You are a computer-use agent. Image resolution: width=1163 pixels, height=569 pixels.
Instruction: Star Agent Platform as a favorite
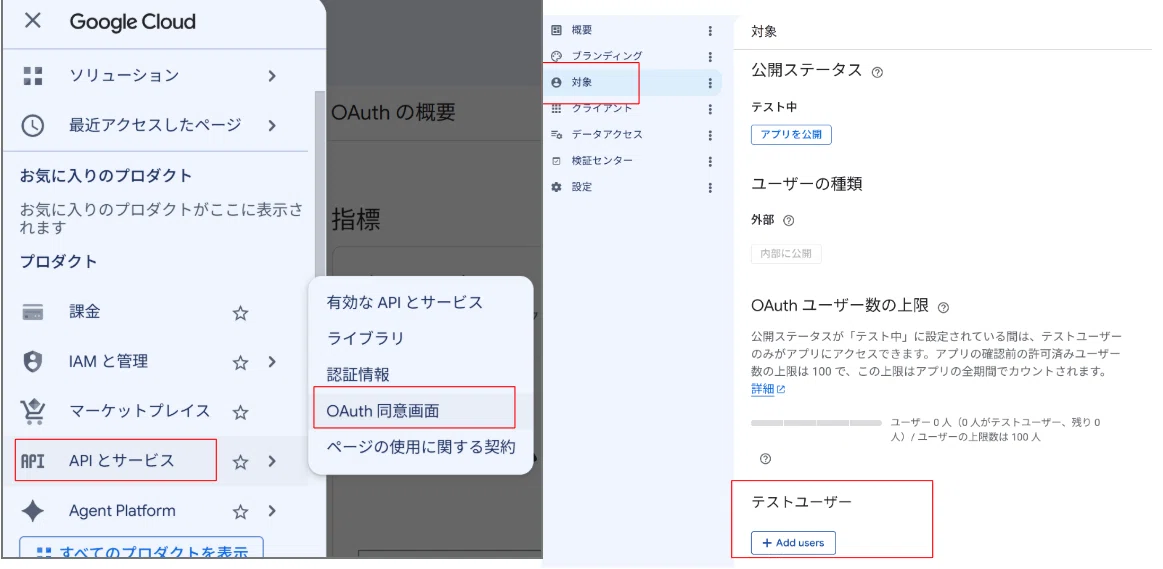pos(240,511)
